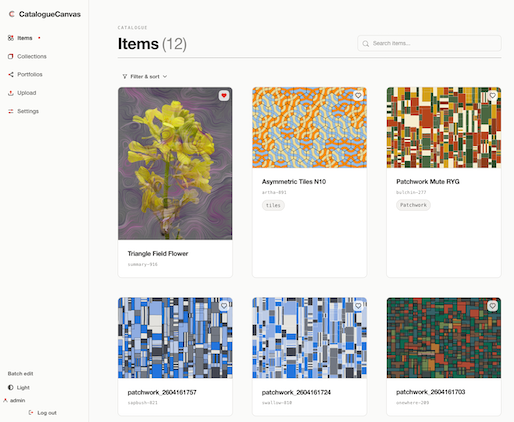Favorite patchwork_2604161724 with the heart

tap(358, 306)
